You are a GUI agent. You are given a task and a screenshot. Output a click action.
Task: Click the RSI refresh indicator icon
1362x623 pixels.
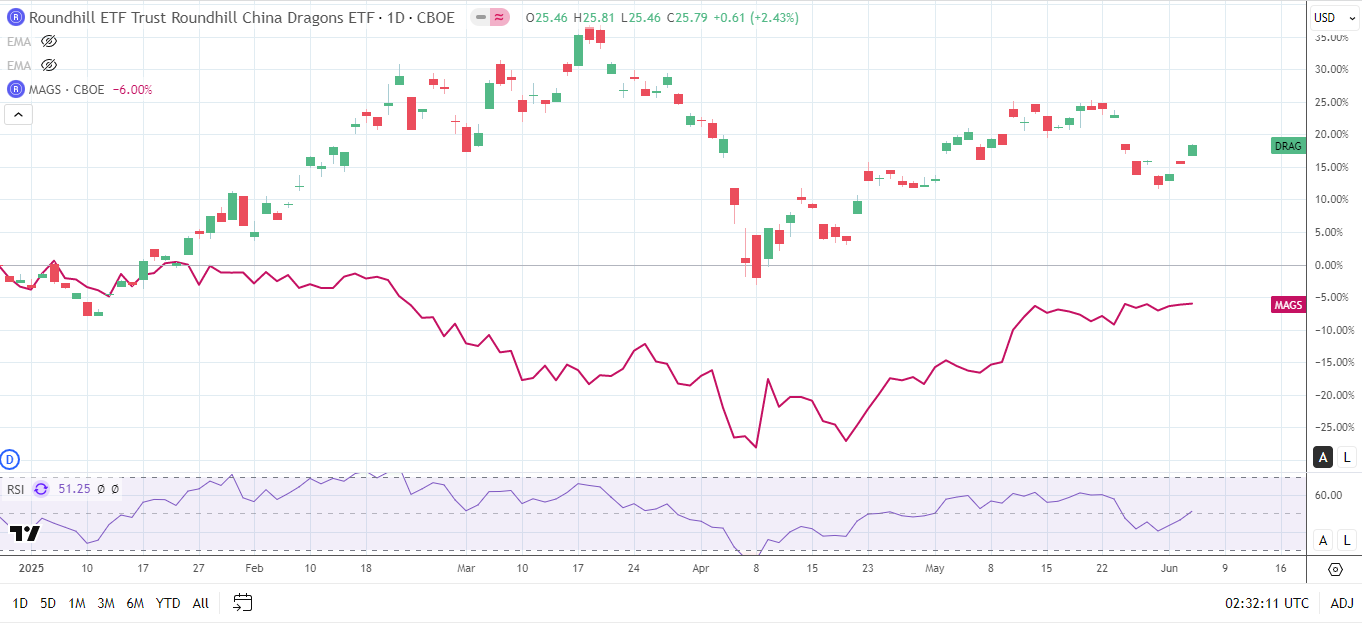tap(41, 489)
